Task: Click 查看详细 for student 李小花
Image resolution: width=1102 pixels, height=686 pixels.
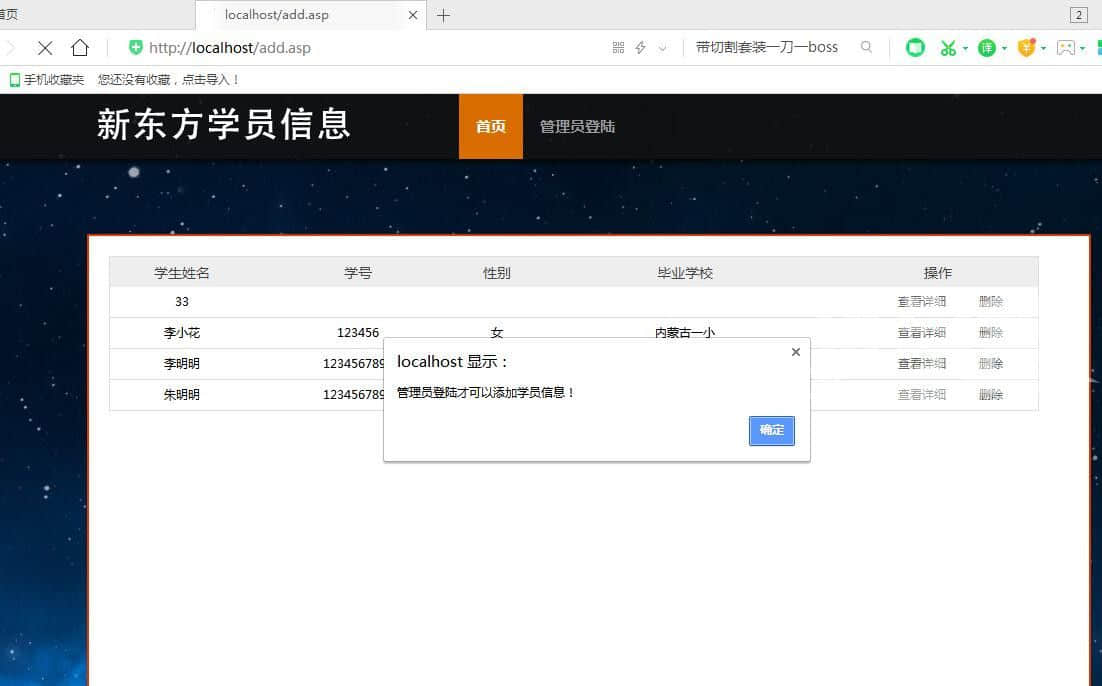Action: (x=921, y=333)
